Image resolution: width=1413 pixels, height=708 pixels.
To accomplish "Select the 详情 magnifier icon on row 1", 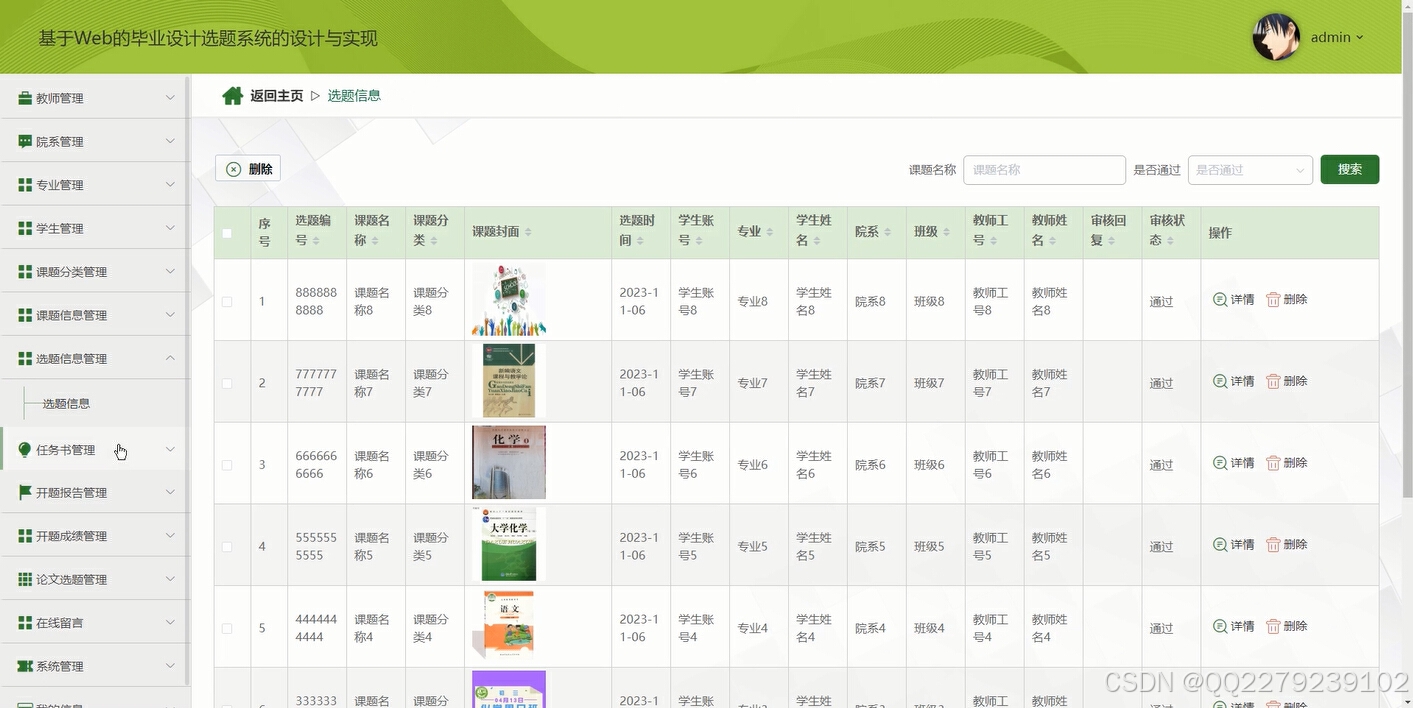I will [x=1219, y=299].
